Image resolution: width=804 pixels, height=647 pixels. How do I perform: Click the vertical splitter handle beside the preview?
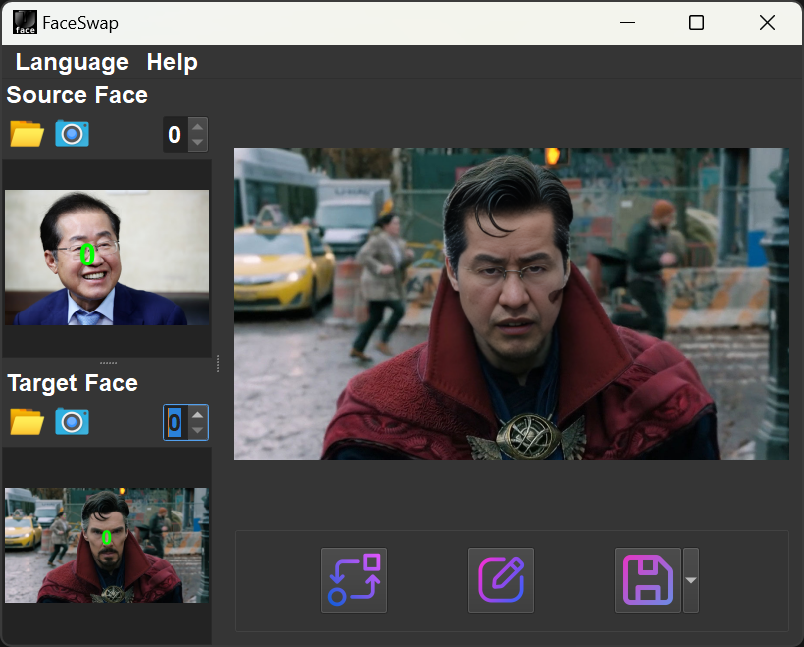218,363
